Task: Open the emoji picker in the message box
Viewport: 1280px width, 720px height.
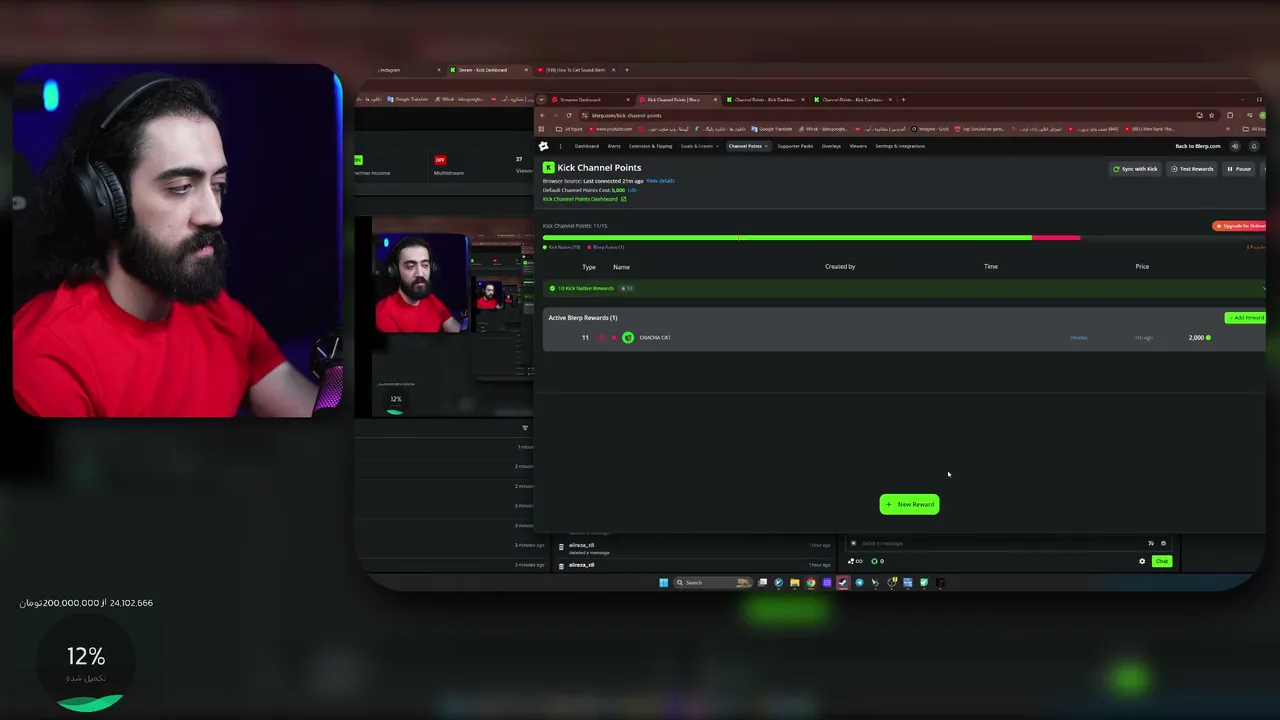Action: tap(1163, 543)
